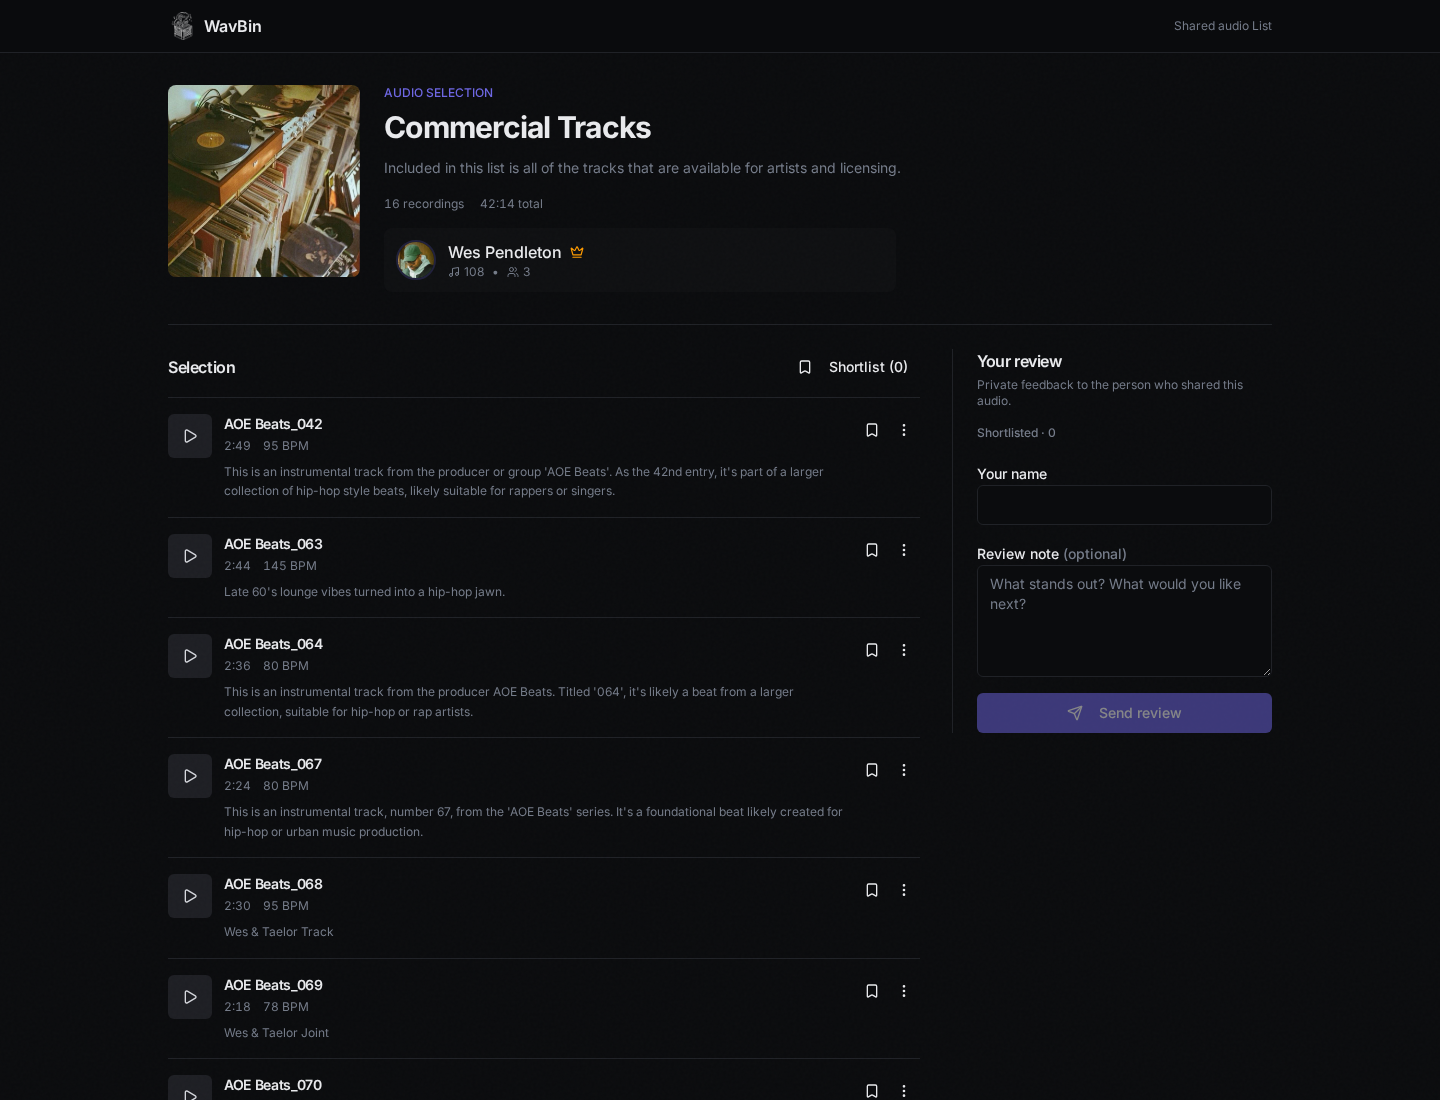1440x1100 pixels.
Task: Bookmark AOE Beats_067 to shortlist
Action: pos(872,770)
